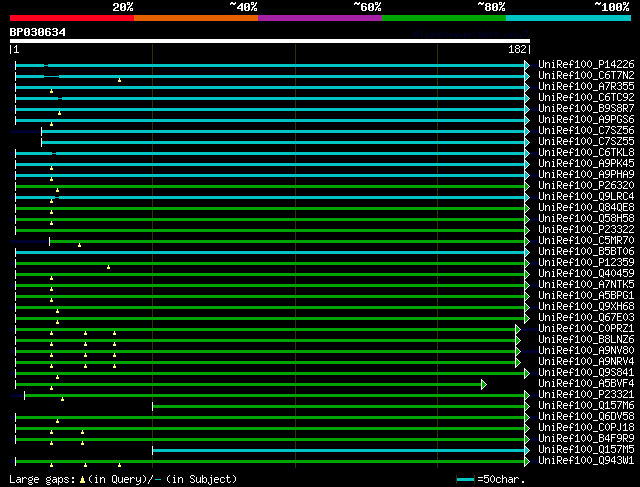The height and width of the screenshot is (487, 640).
Task: Open the UniRef100_C6T7N2 entry
Action: tap(586, 76)
